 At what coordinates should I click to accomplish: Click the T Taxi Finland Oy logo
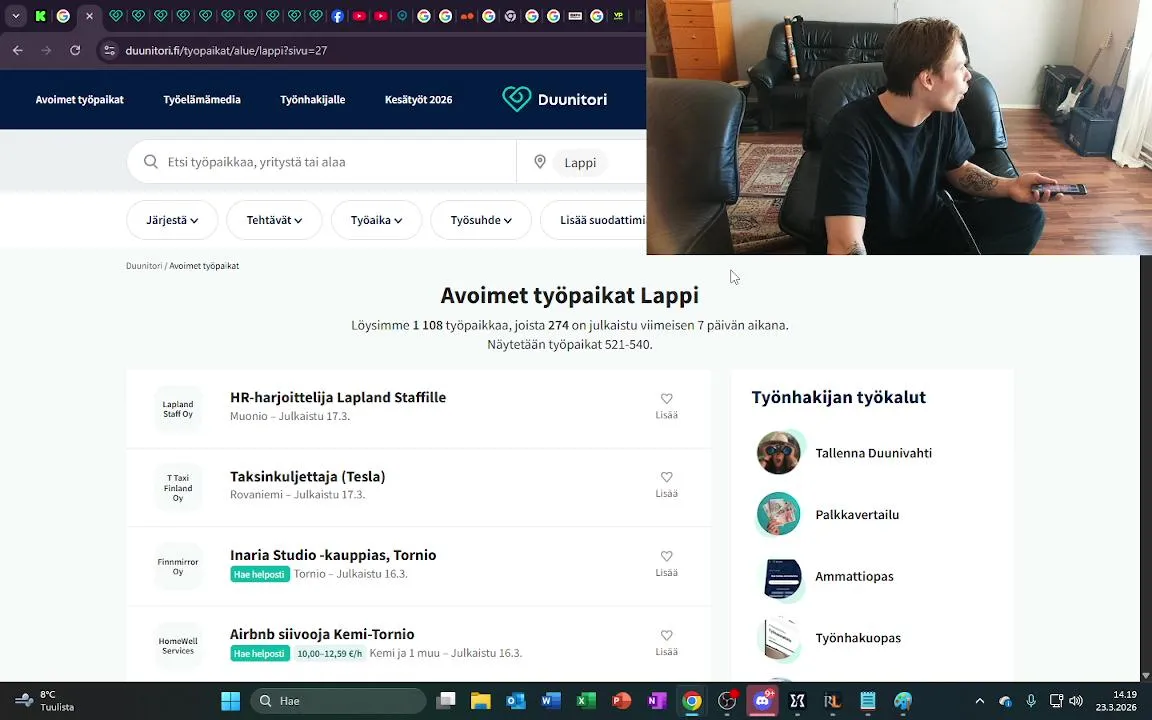pyautogui.click(x=178, y=488)
